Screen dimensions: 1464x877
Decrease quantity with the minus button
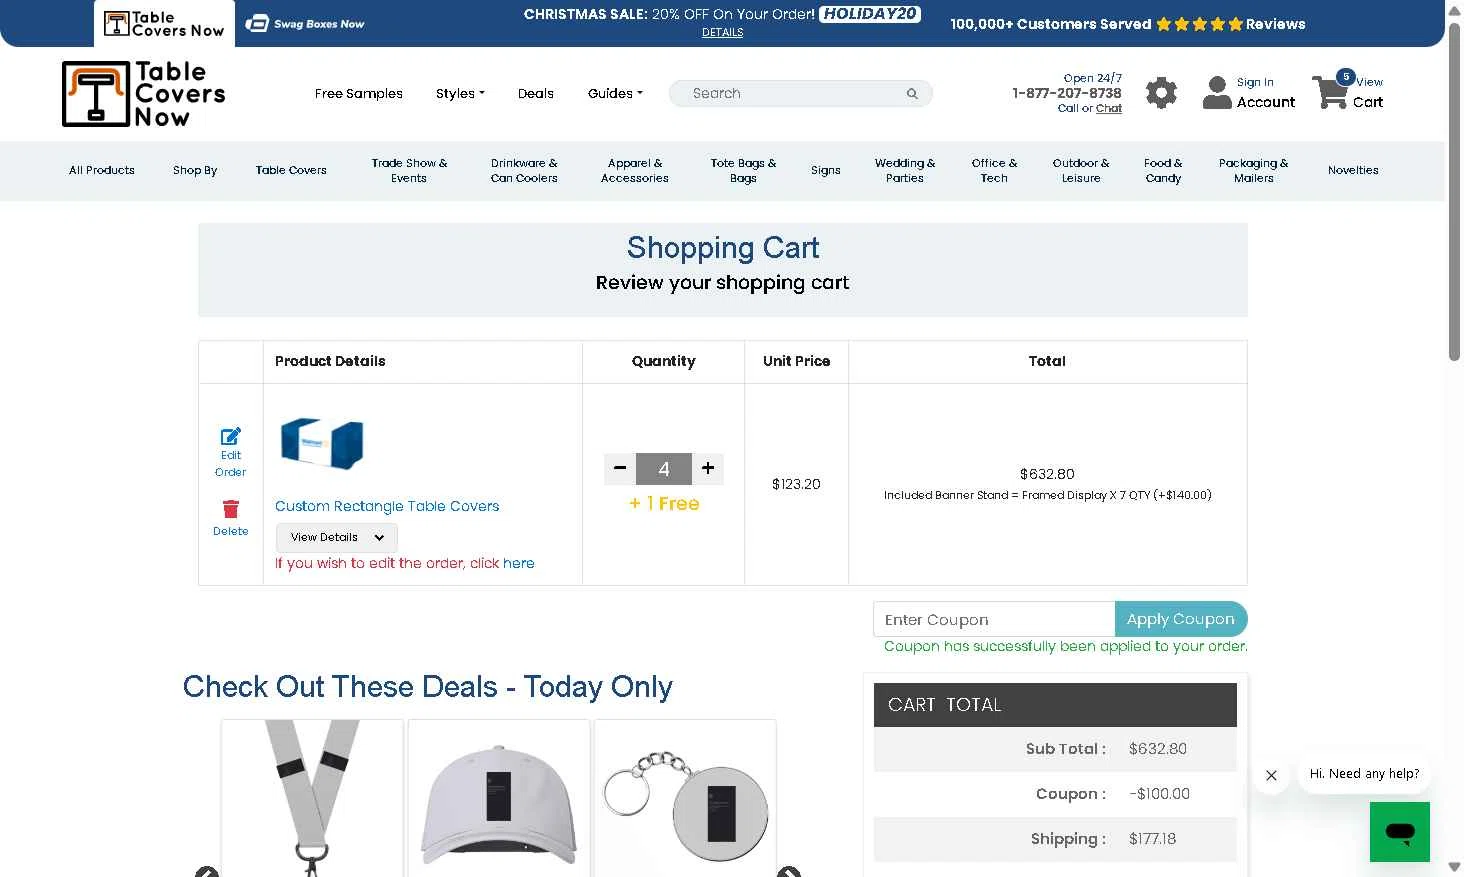point(620,468)
